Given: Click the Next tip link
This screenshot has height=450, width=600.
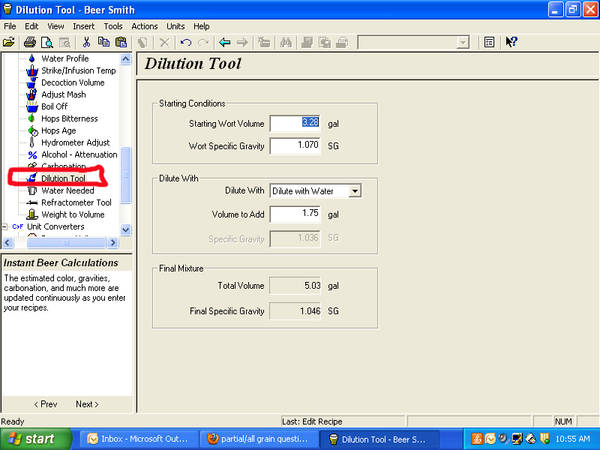Looking at the screenshot, I should click(x=87, y=404).
